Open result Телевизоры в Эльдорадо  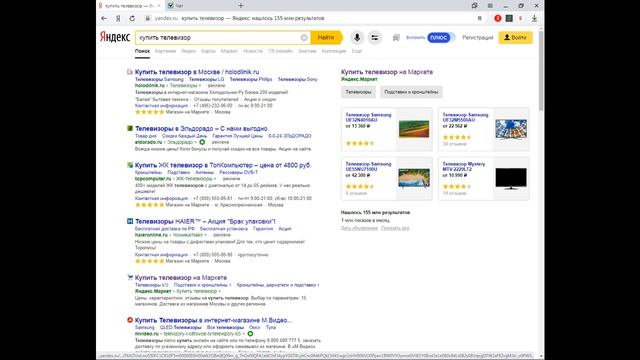click(x=202, y=128)
